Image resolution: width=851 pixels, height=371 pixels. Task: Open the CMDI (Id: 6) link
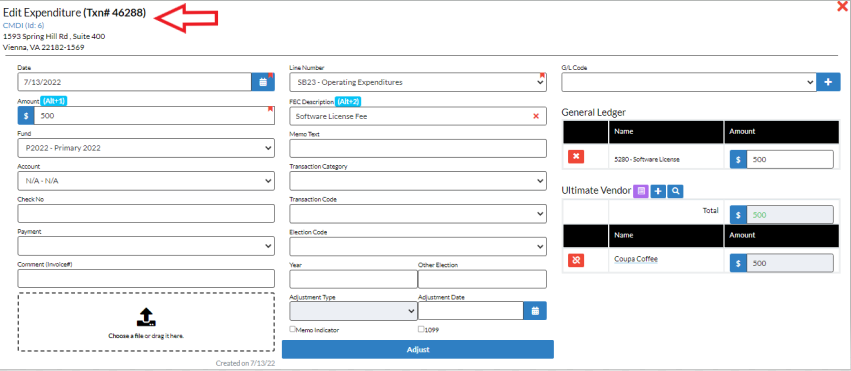tap(23, 25)
